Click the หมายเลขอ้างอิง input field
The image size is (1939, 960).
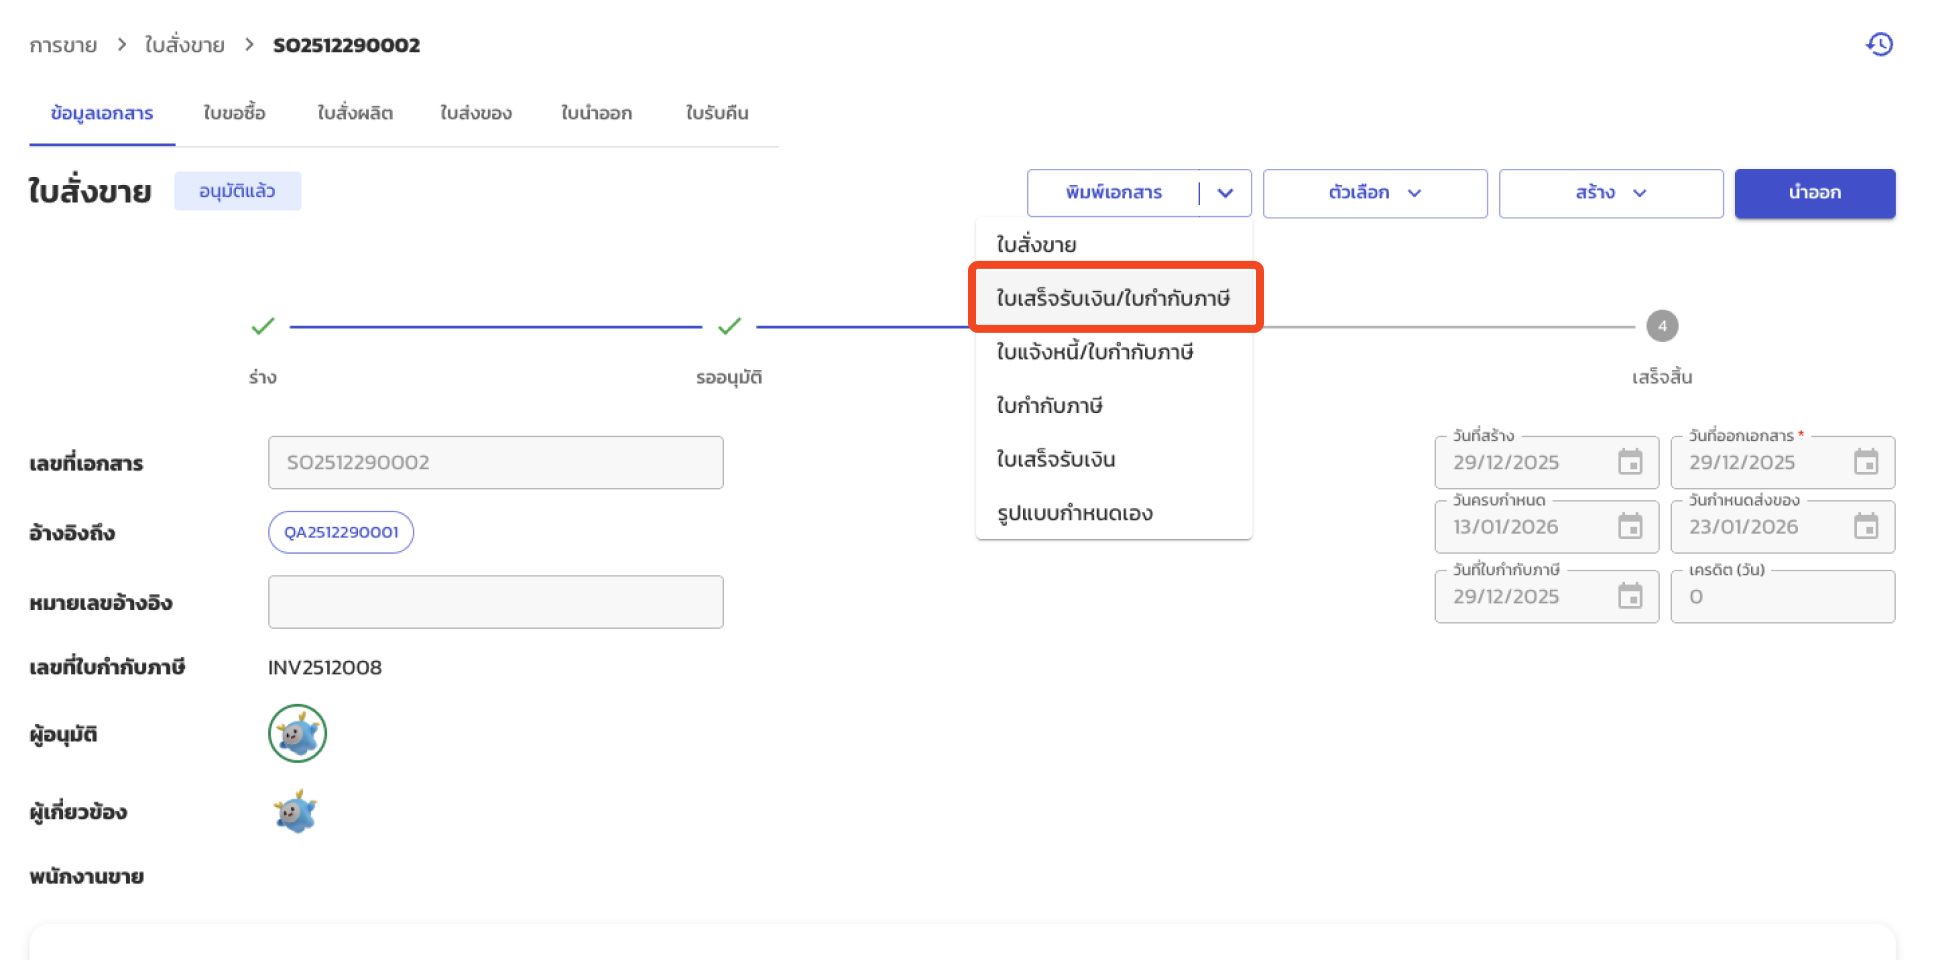[x=495, y=602]
